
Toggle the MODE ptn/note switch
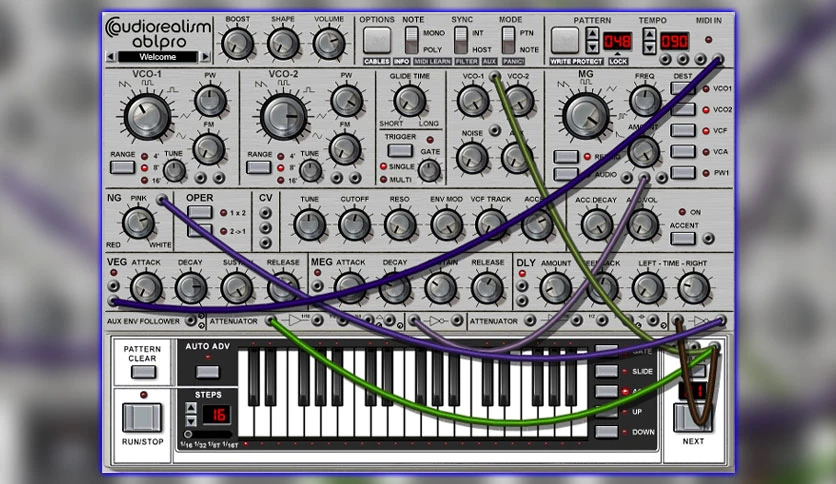(509, 41)
